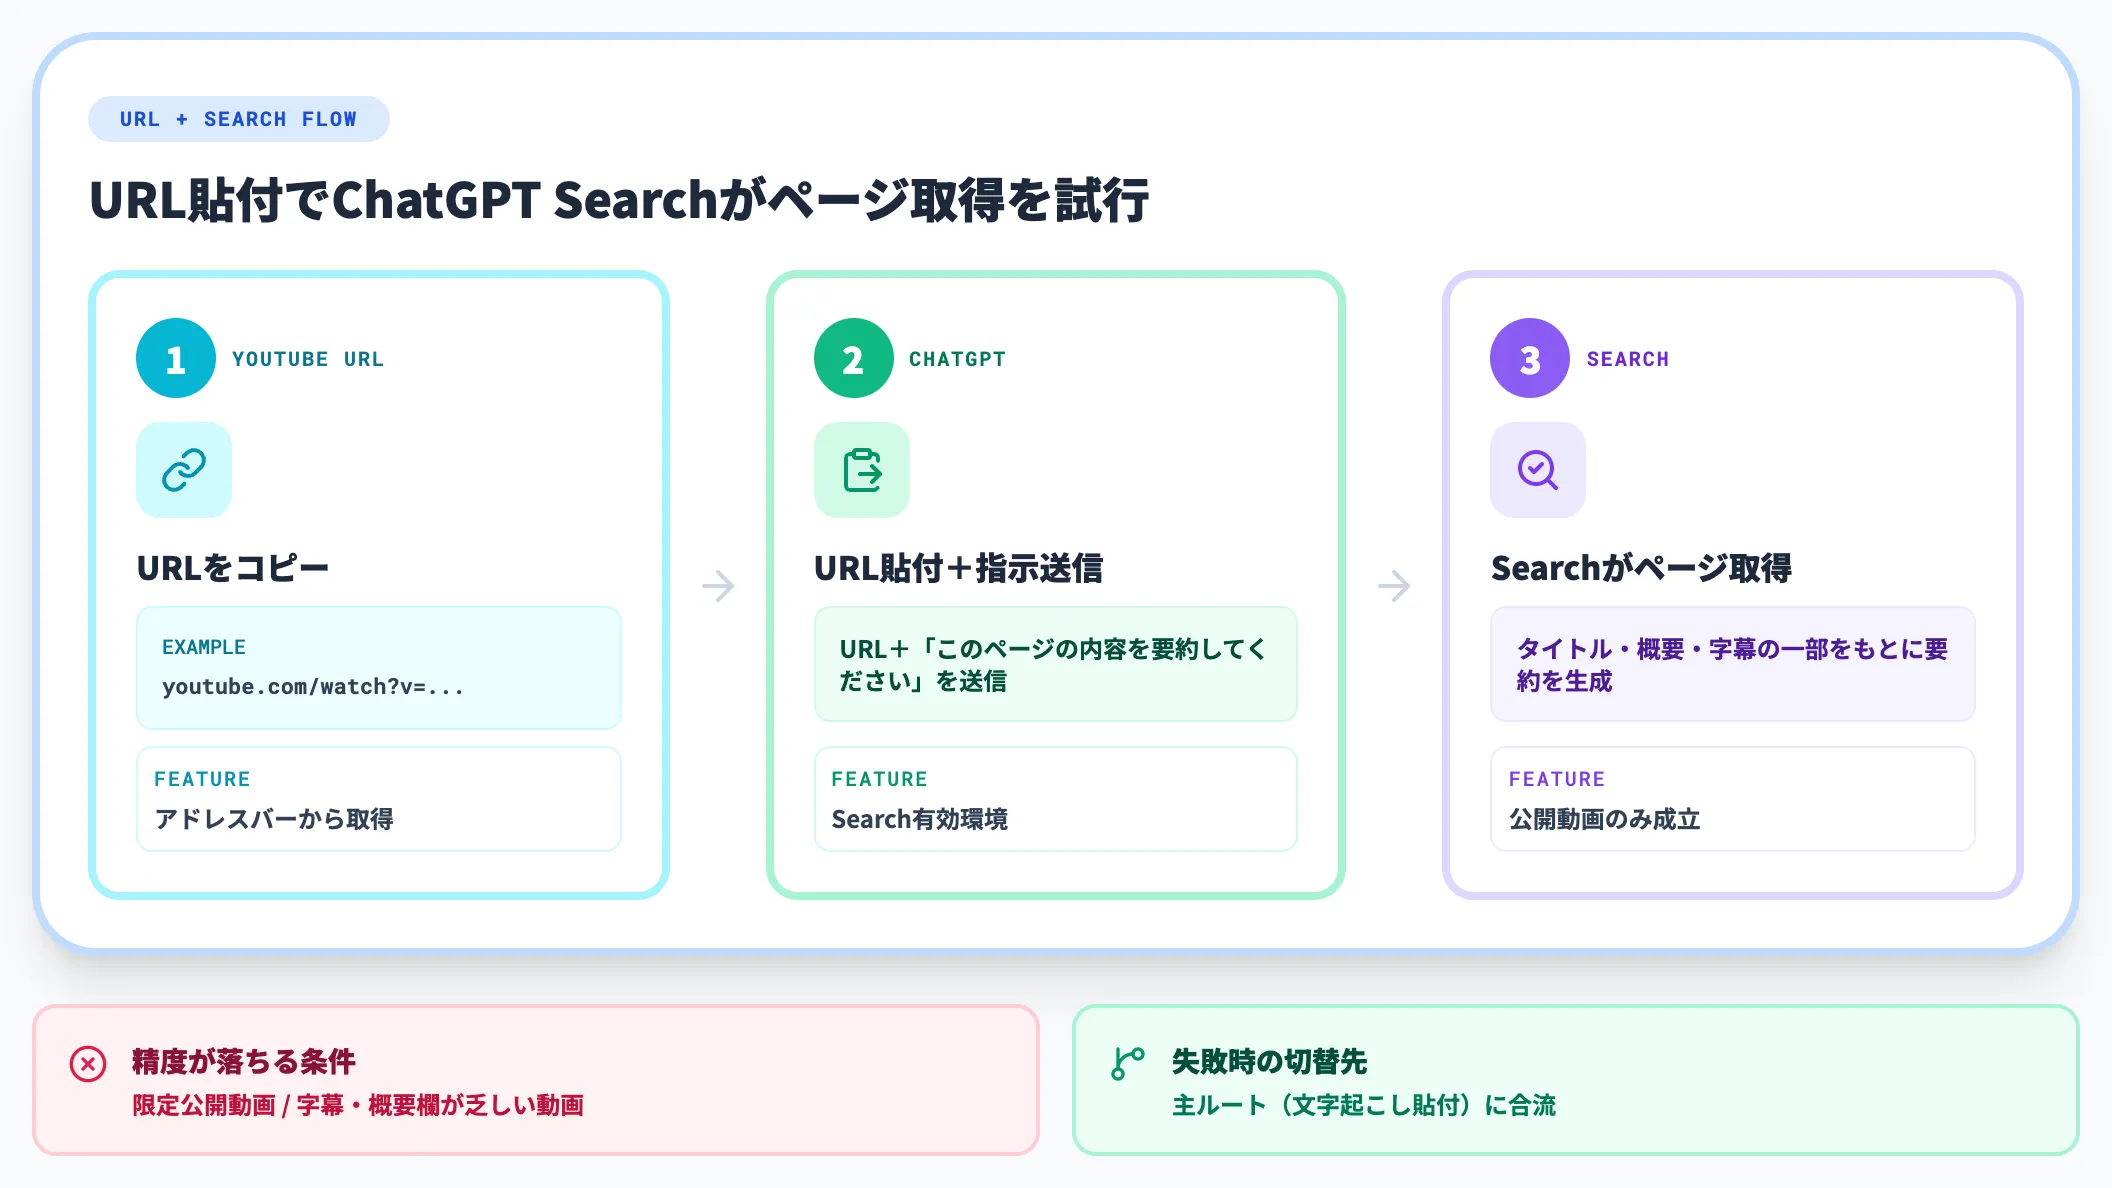The image size is (2112, 1188).
Task: Click the magnifier check icon in step 3
Action: pos(1538,470)
